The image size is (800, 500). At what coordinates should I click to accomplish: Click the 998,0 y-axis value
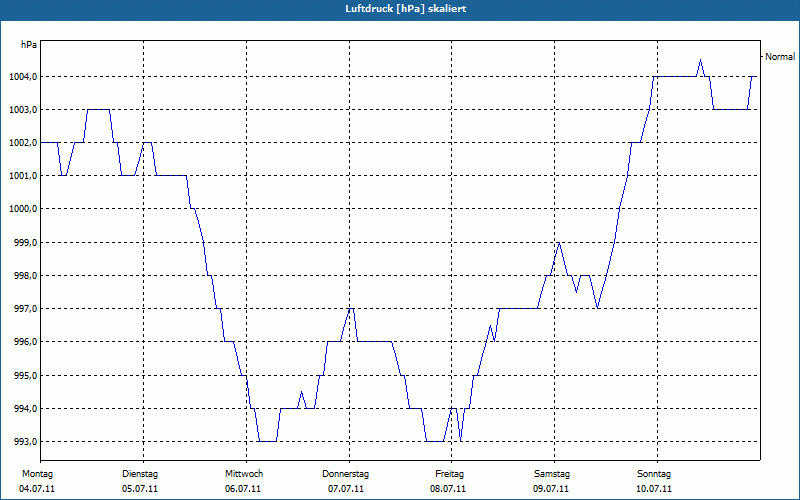click(x=24, y=276)
